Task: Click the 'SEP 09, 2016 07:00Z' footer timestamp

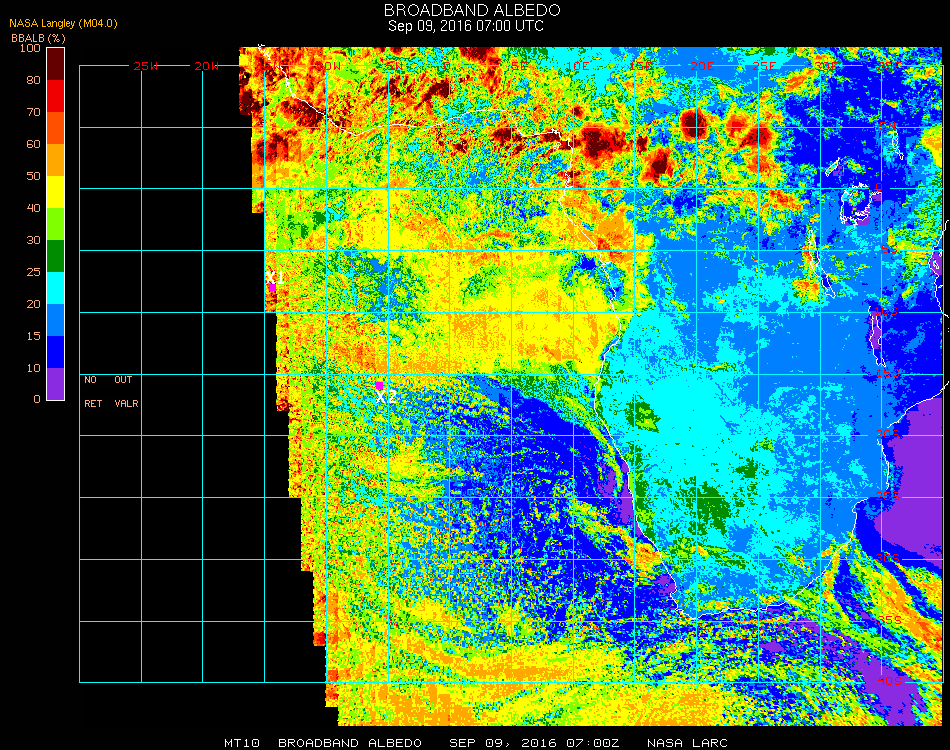Action: (x=534, y=743)
